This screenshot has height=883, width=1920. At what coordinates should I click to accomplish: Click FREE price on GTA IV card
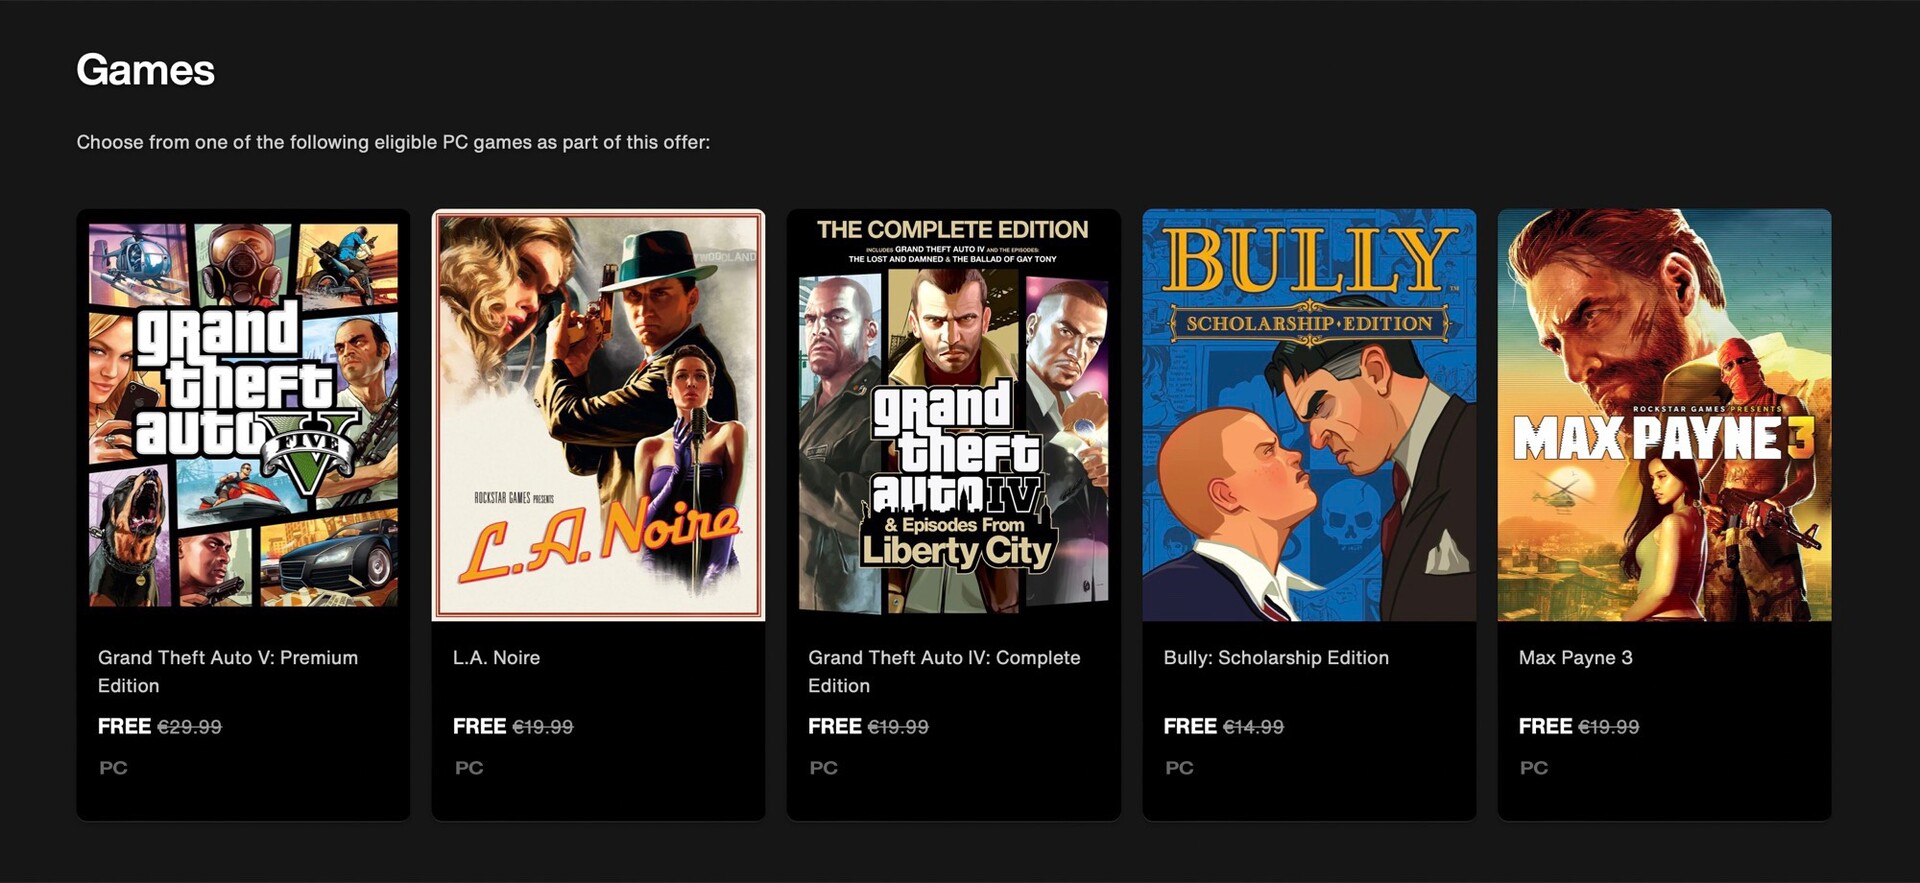click(834, 727)
